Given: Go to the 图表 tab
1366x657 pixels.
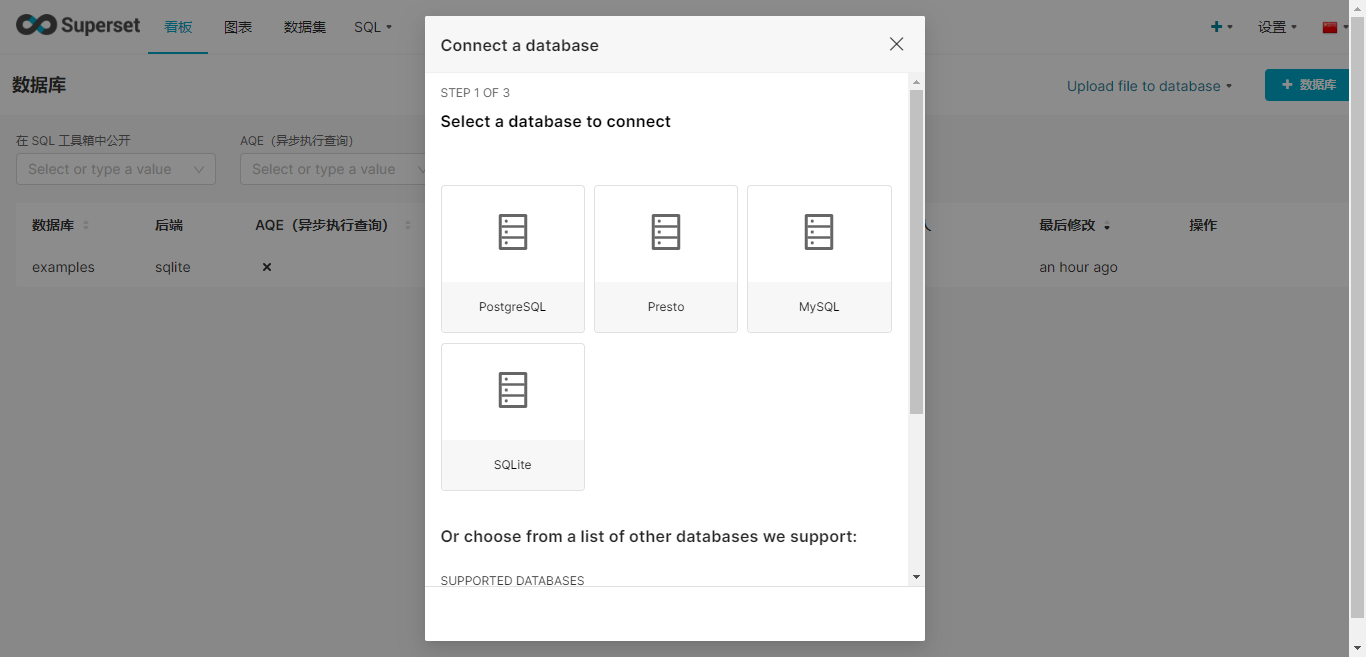Looking at the screenshot, I should point(238,27).
